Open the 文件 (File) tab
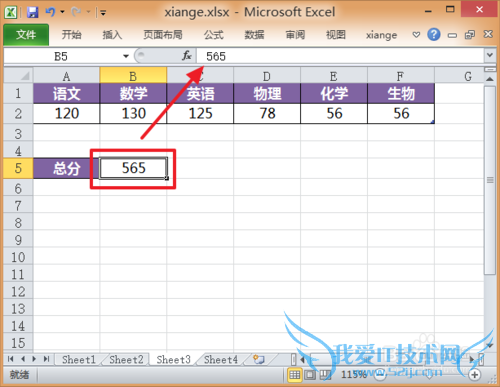500x387 pixels. click(x=26, y=35)
